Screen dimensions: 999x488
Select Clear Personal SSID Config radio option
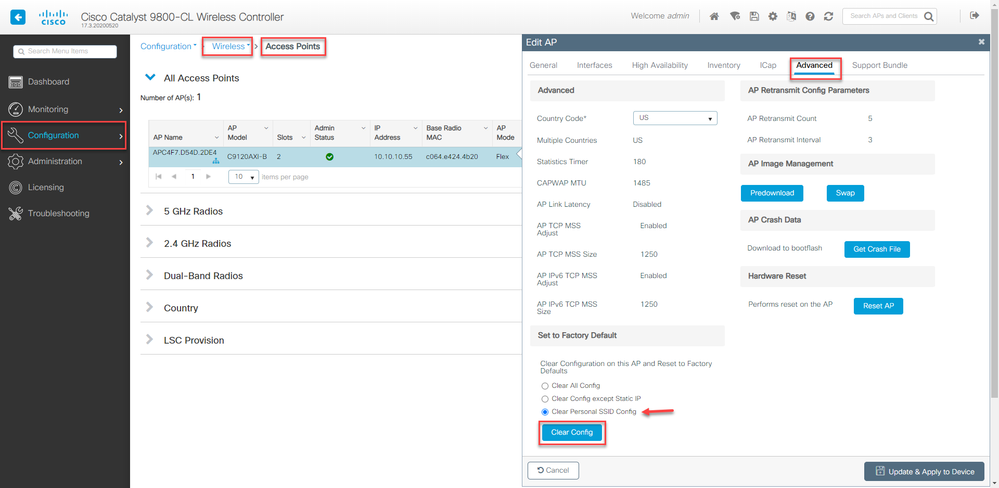click(544, 412)
